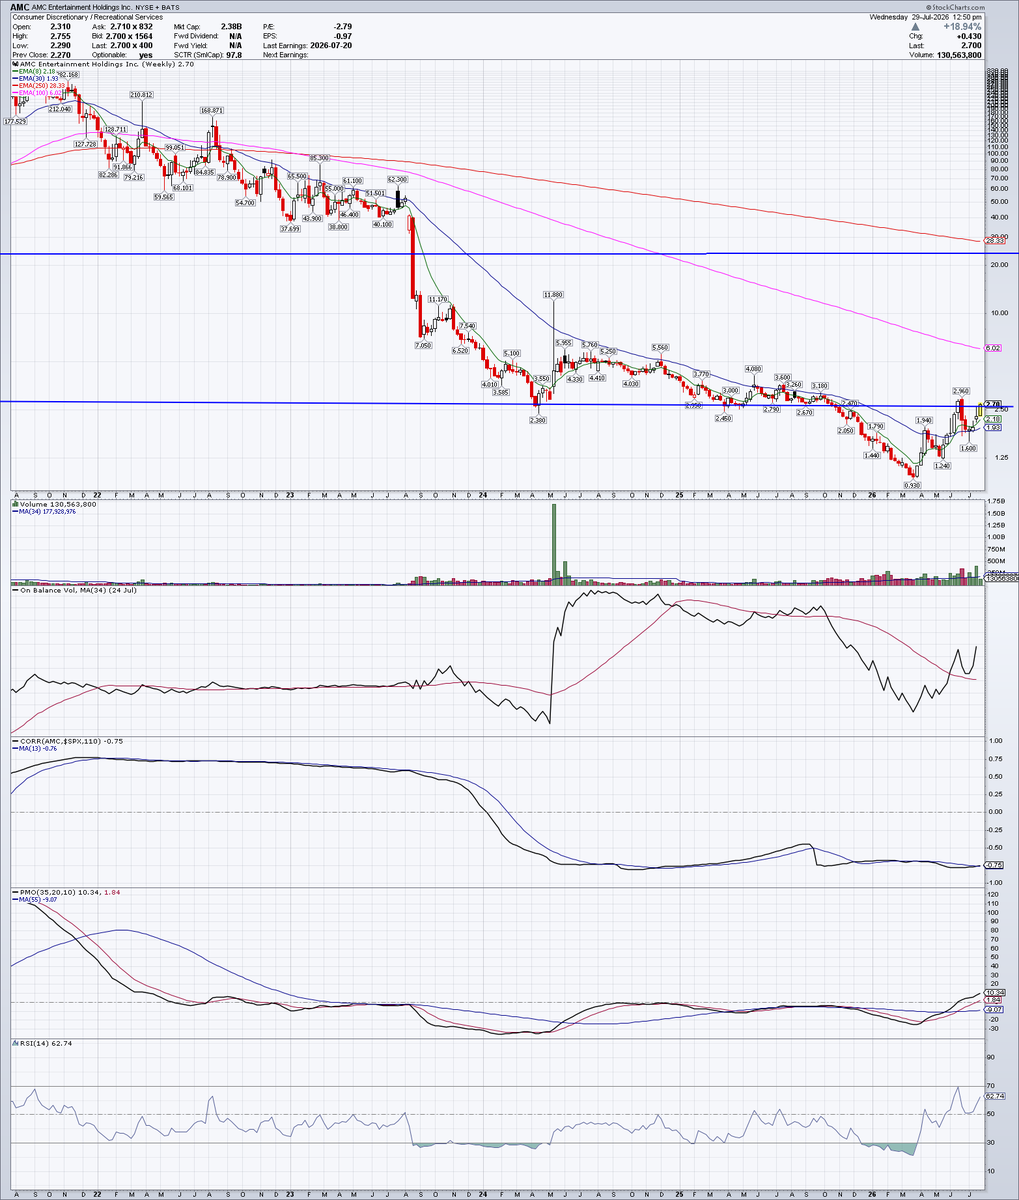
Task: Click the 210.812 price peak label
Action: pyautogui.click(x=141, y=94)
